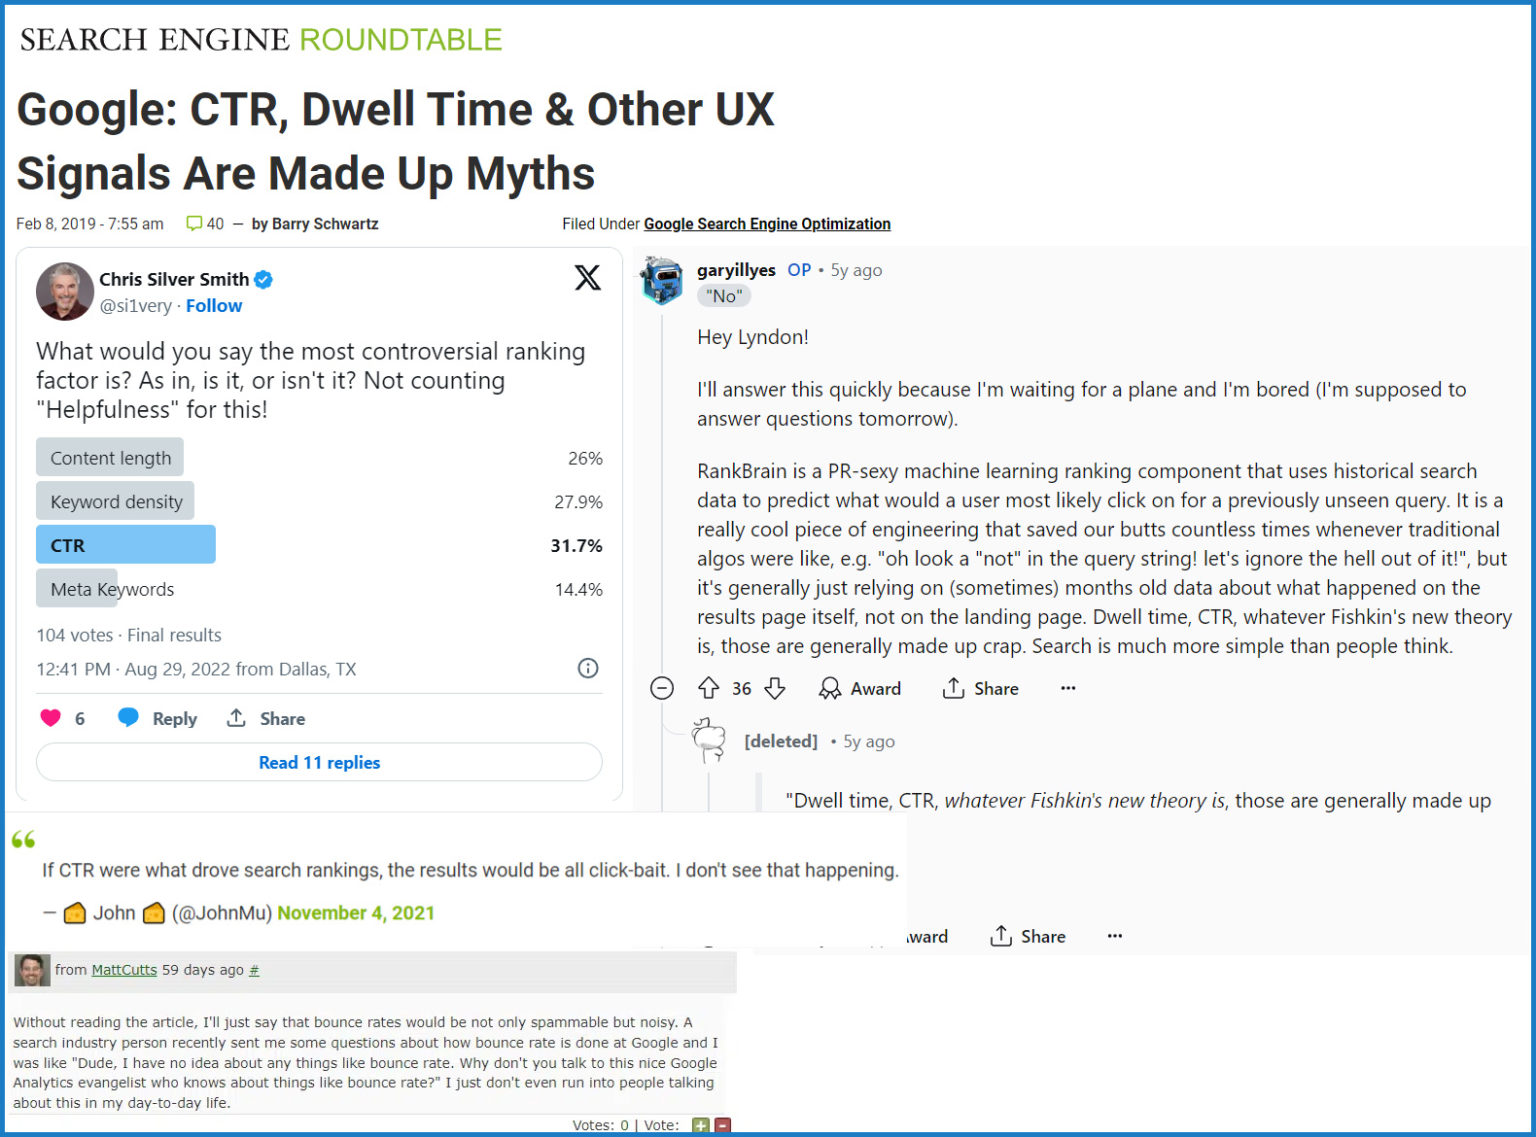Give an Award to garyillyes's comment
This screenshot has width=1536, height=1137.
[x=860, y=688]
